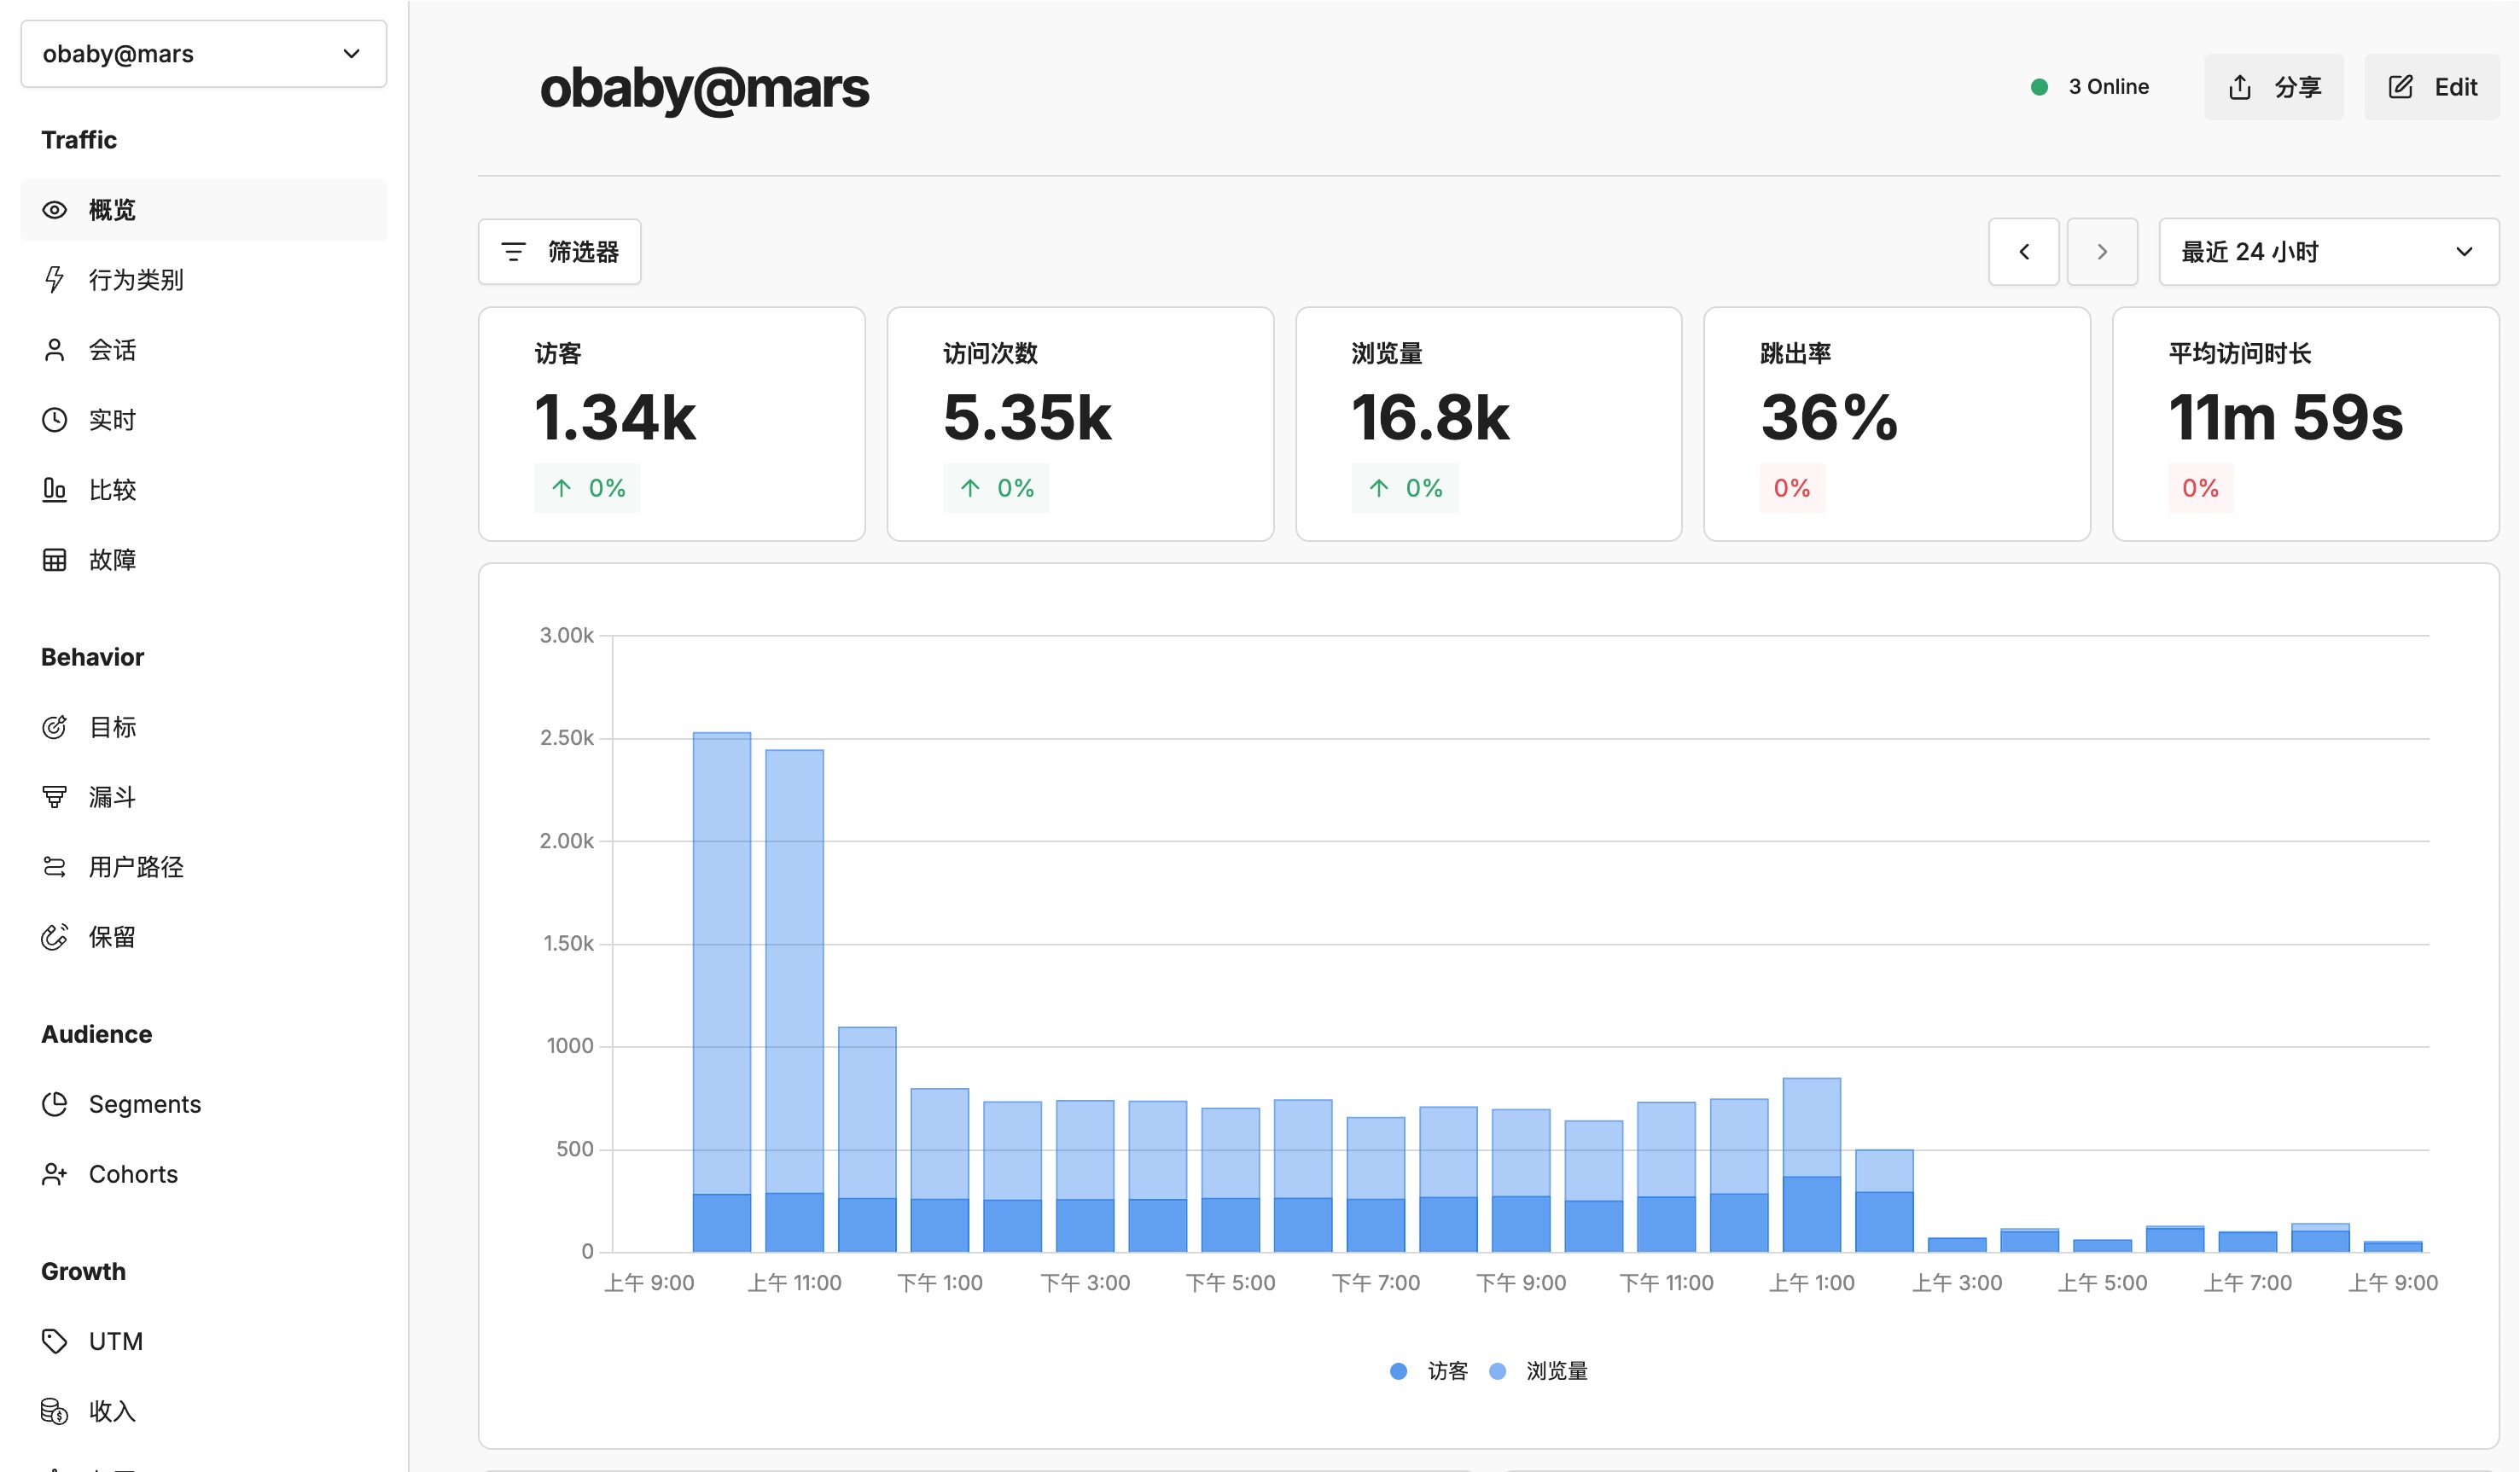The image size is (2520, 1472).
Task: Click the lightning bolt icon for 行为类别
Action: pos(54,280)
